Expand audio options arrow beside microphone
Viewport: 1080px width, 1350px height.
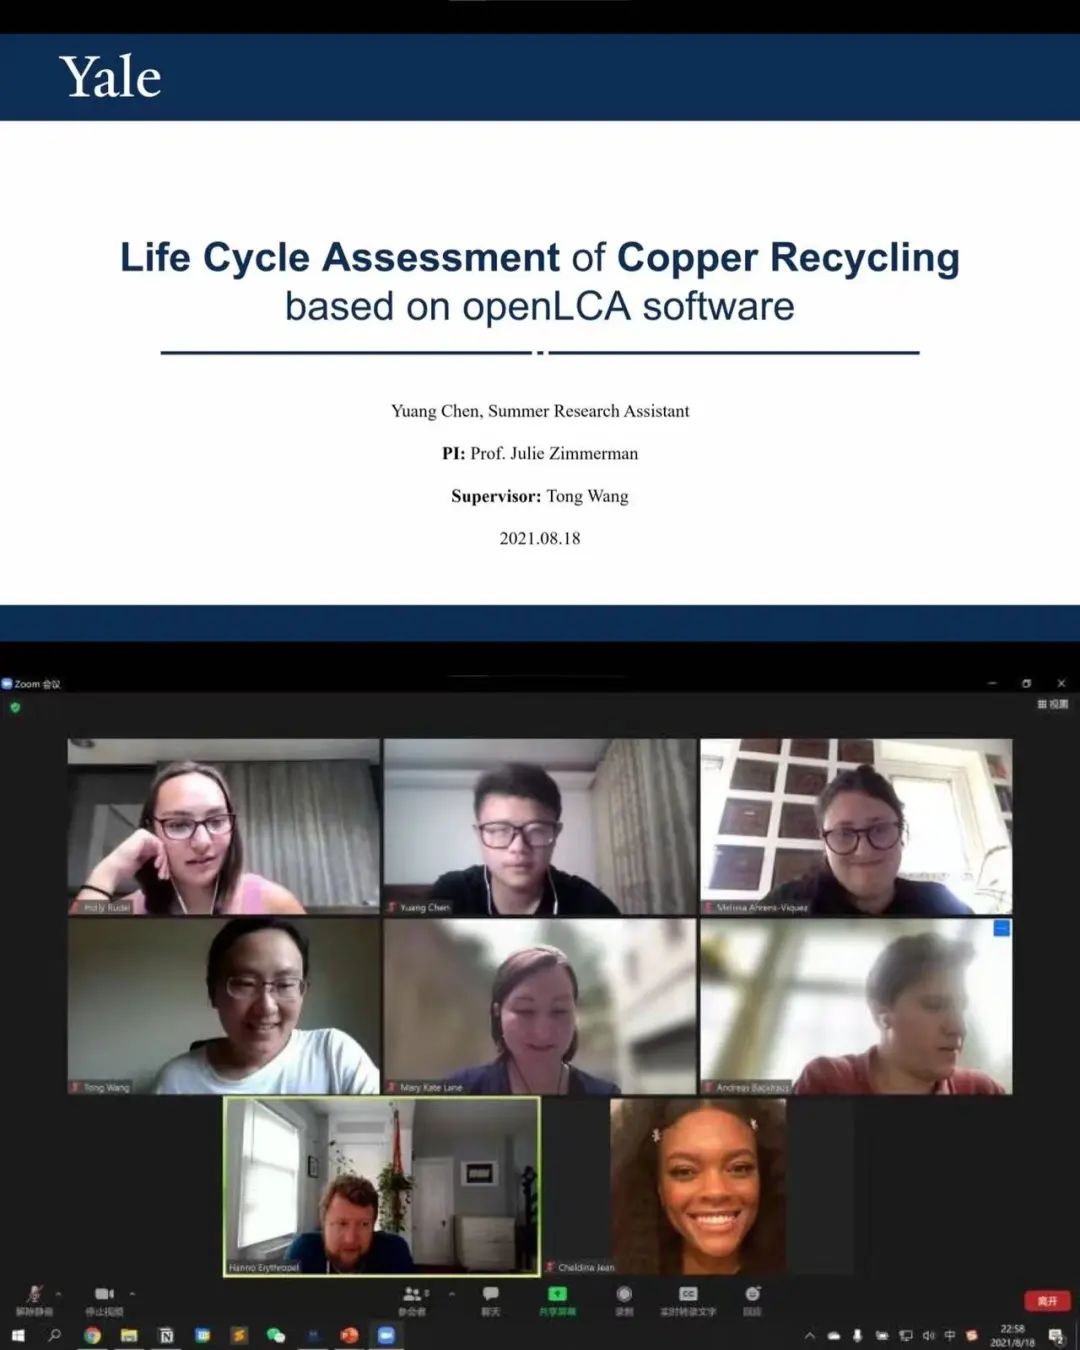58,1294
